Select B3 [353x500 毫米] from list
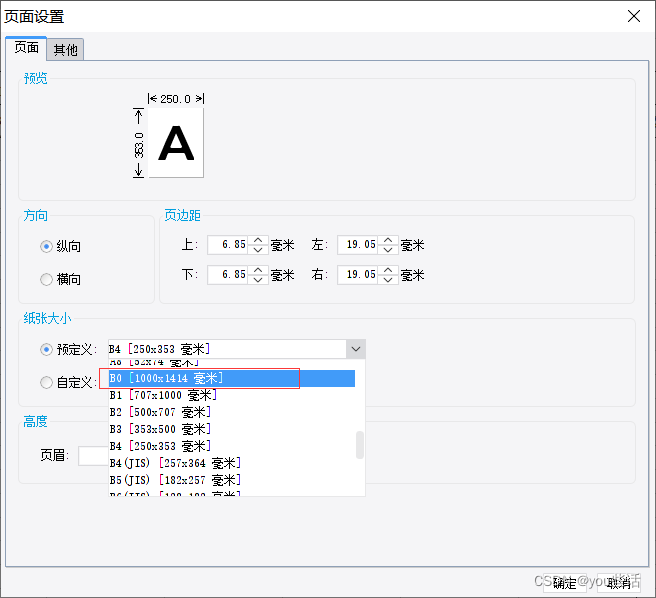The image size is (656, 598). click(x=232, y=429)
